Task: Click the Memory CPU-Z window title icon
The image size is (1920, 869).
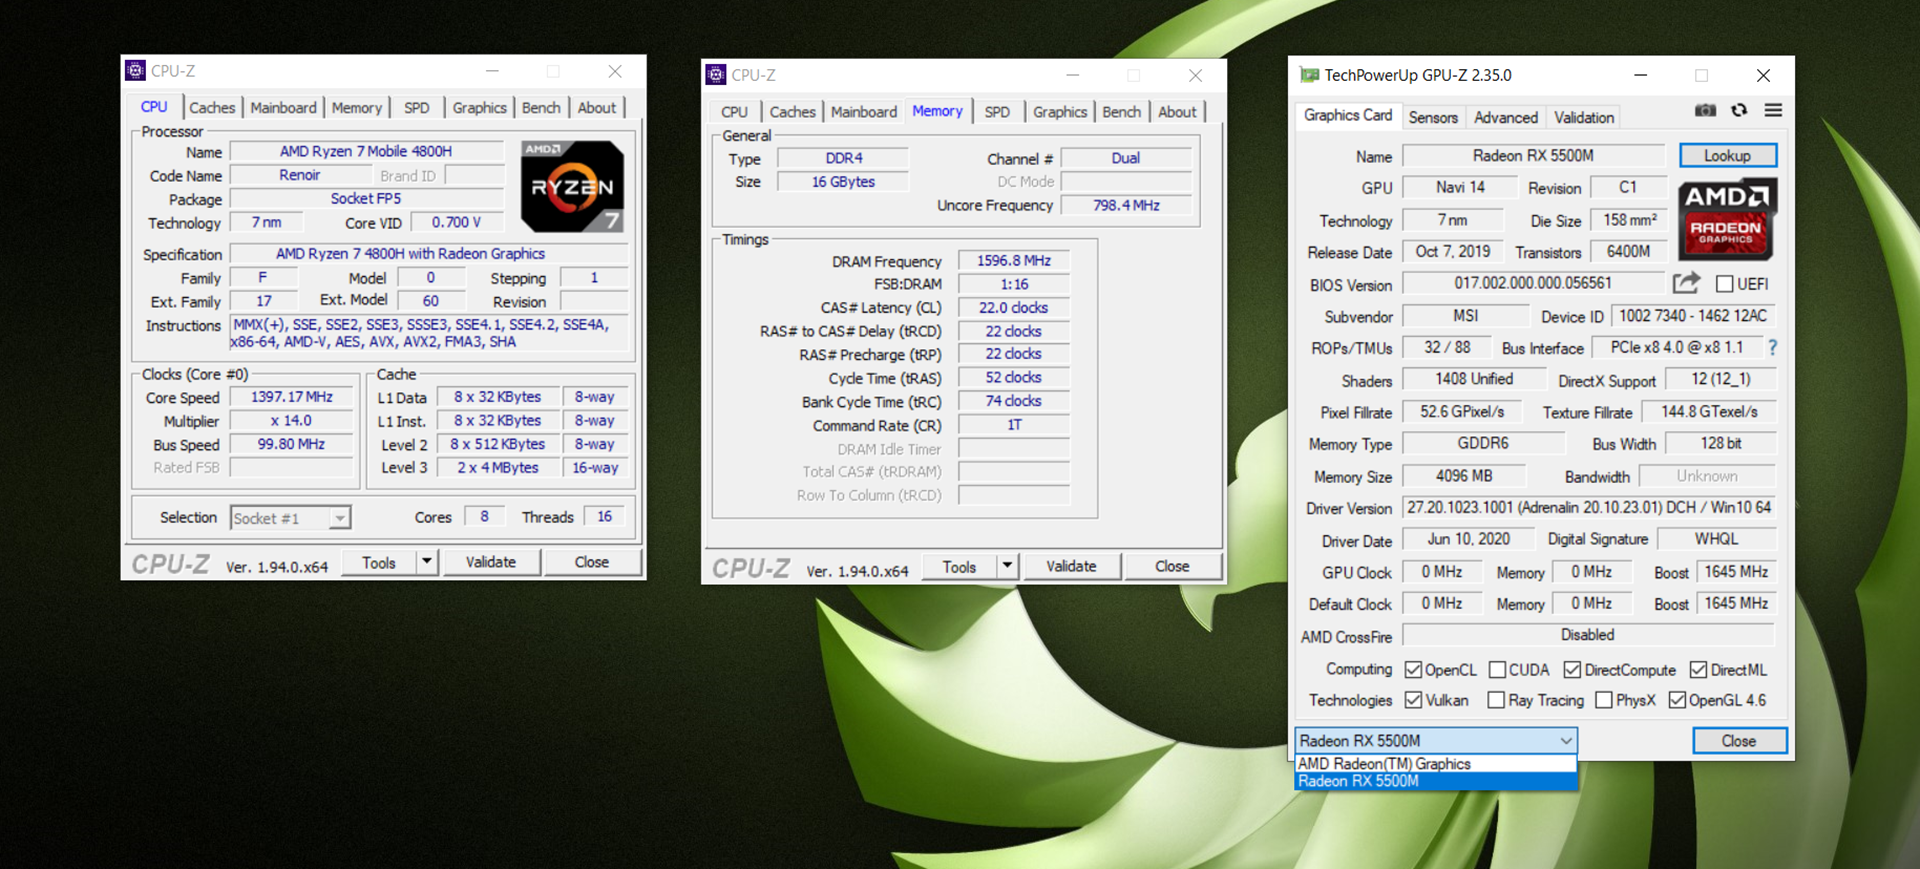Action: tap(715, 75)
